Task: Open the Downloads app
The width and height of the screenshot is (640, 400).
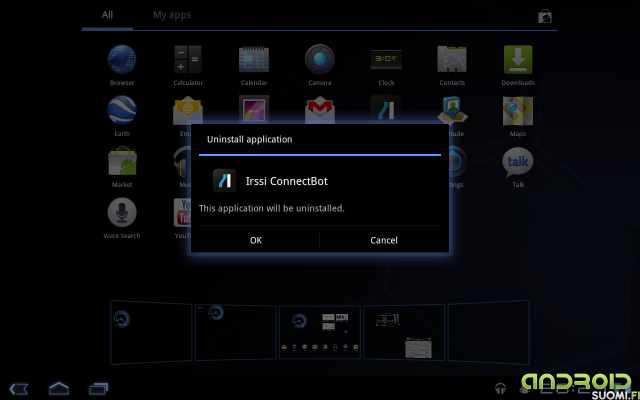Action: tap(518, 60)
